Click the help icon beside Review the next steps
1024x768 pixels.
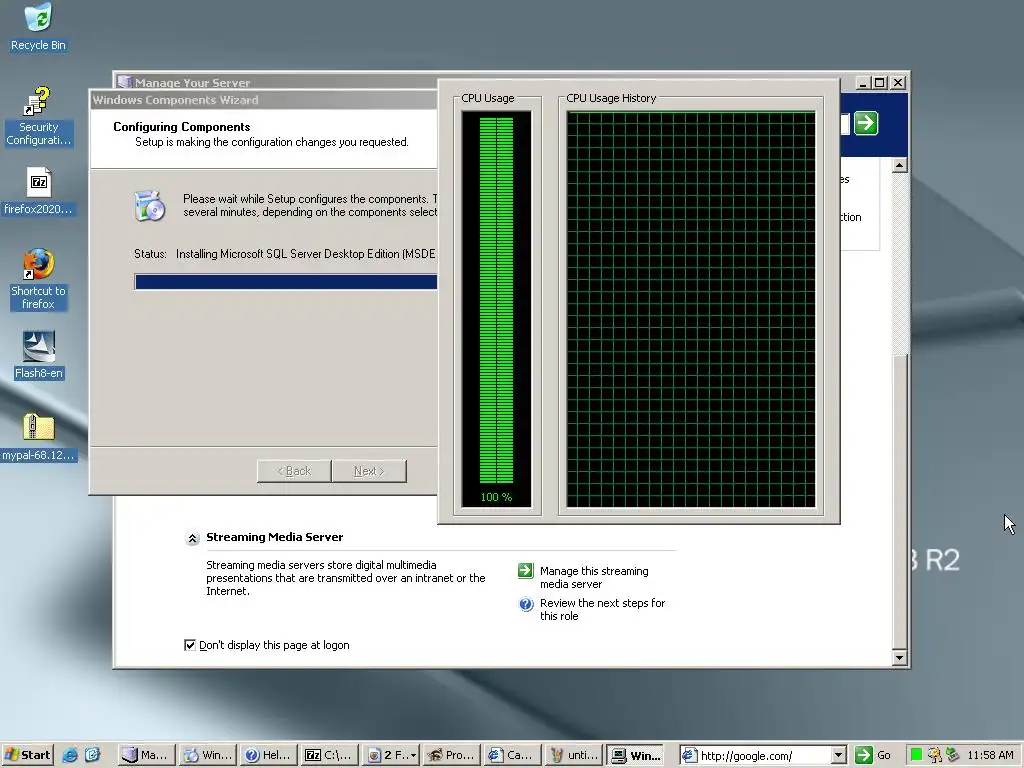coord(526,604)
